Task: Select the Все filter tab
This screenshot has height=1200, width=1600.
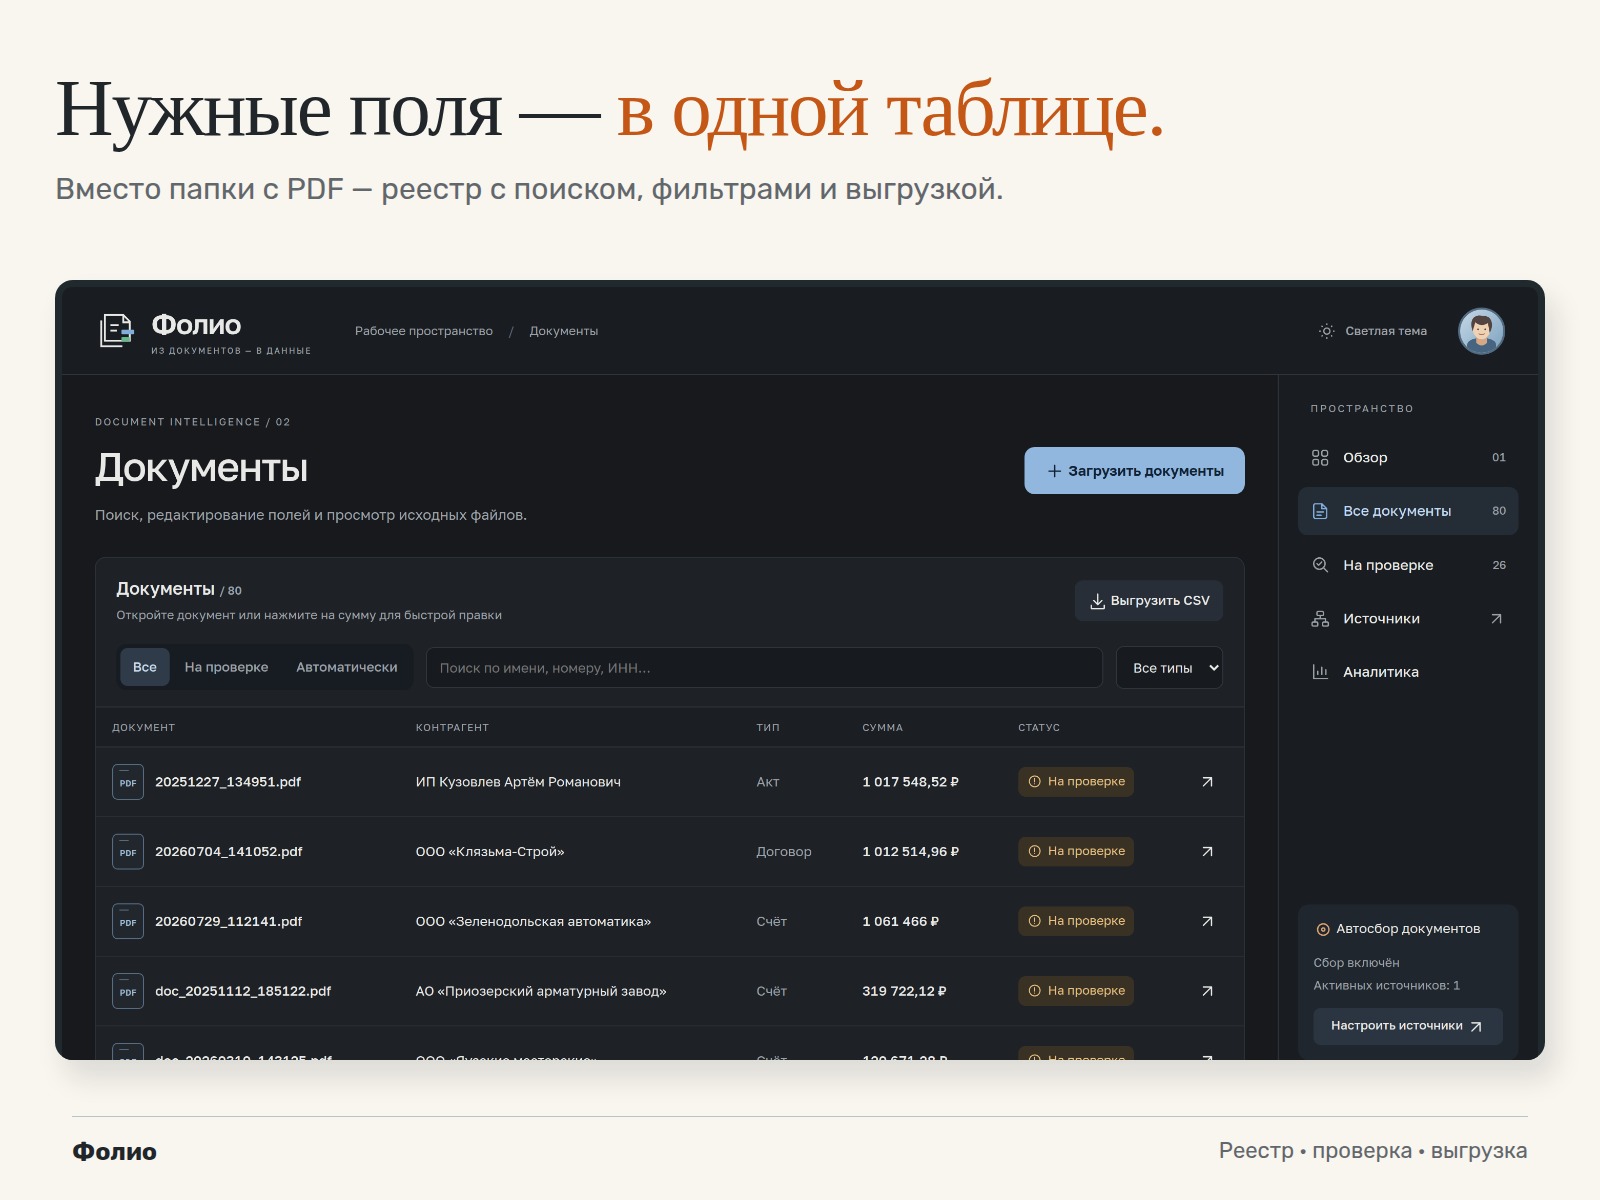Action: (145, 667)
